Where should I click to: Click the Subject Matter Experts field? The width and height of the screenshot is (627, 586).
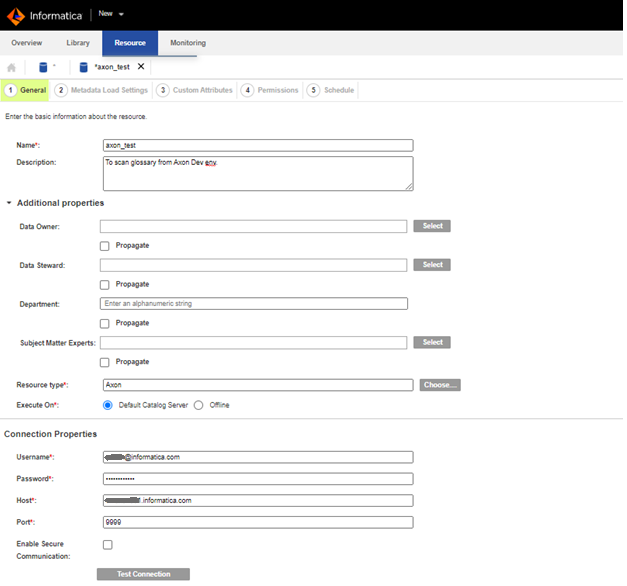tap(254, 342)
